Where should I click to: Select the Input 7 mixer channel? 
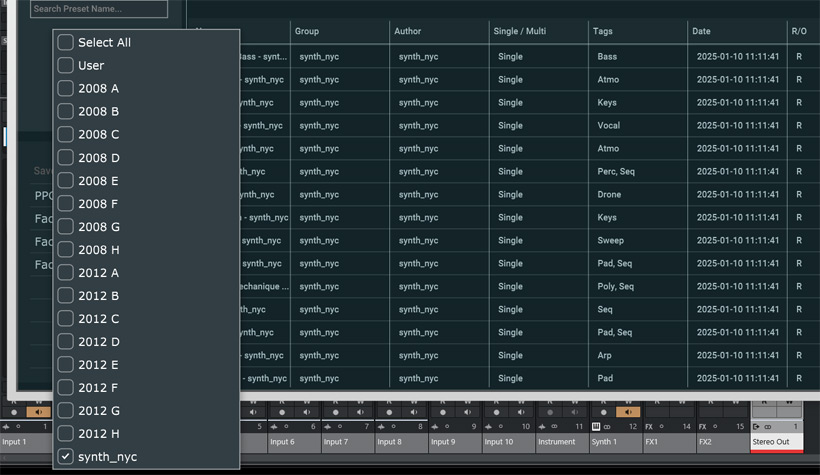pyautogui.click(x=348, y=442)
